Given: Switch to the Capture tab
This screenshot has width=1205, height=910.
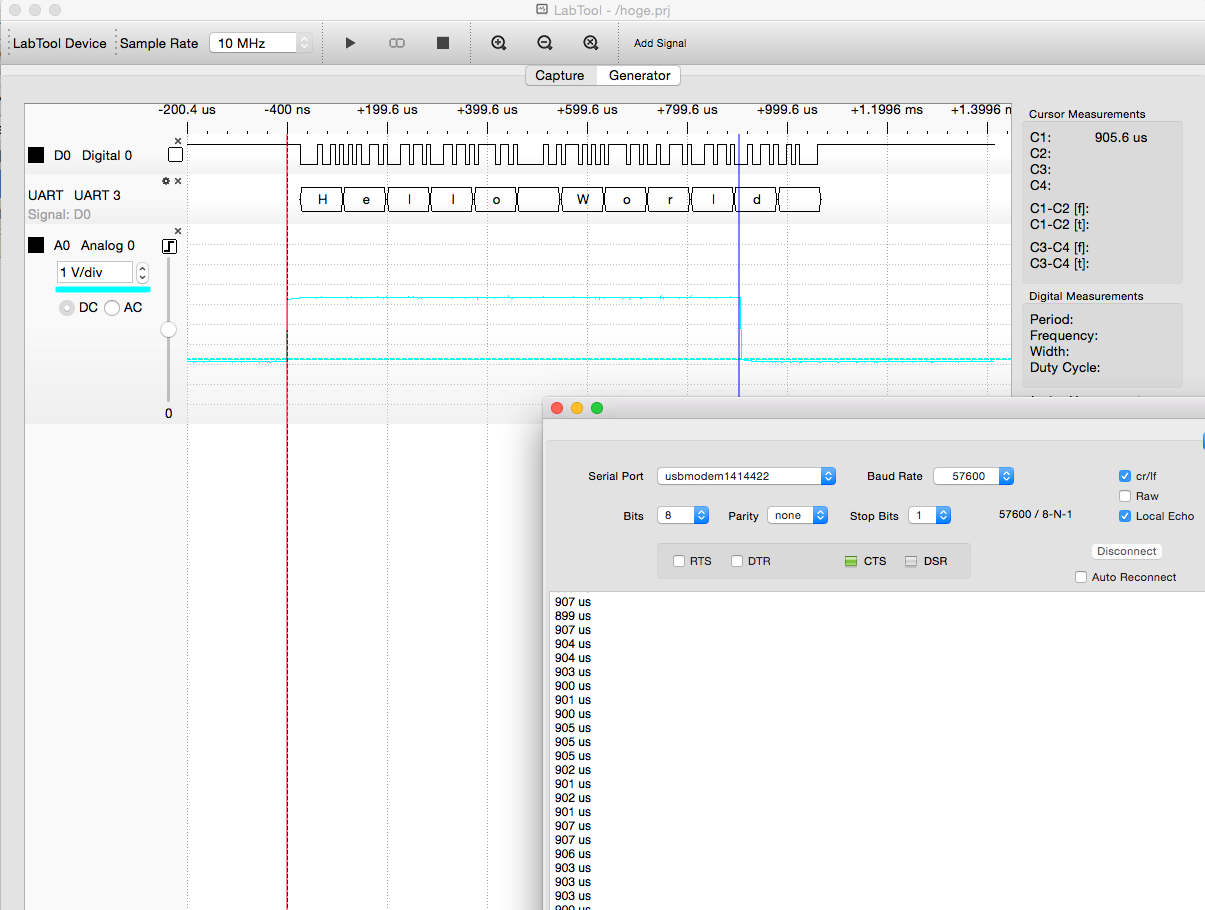Looking at the screenshot, I should (560, 76).
